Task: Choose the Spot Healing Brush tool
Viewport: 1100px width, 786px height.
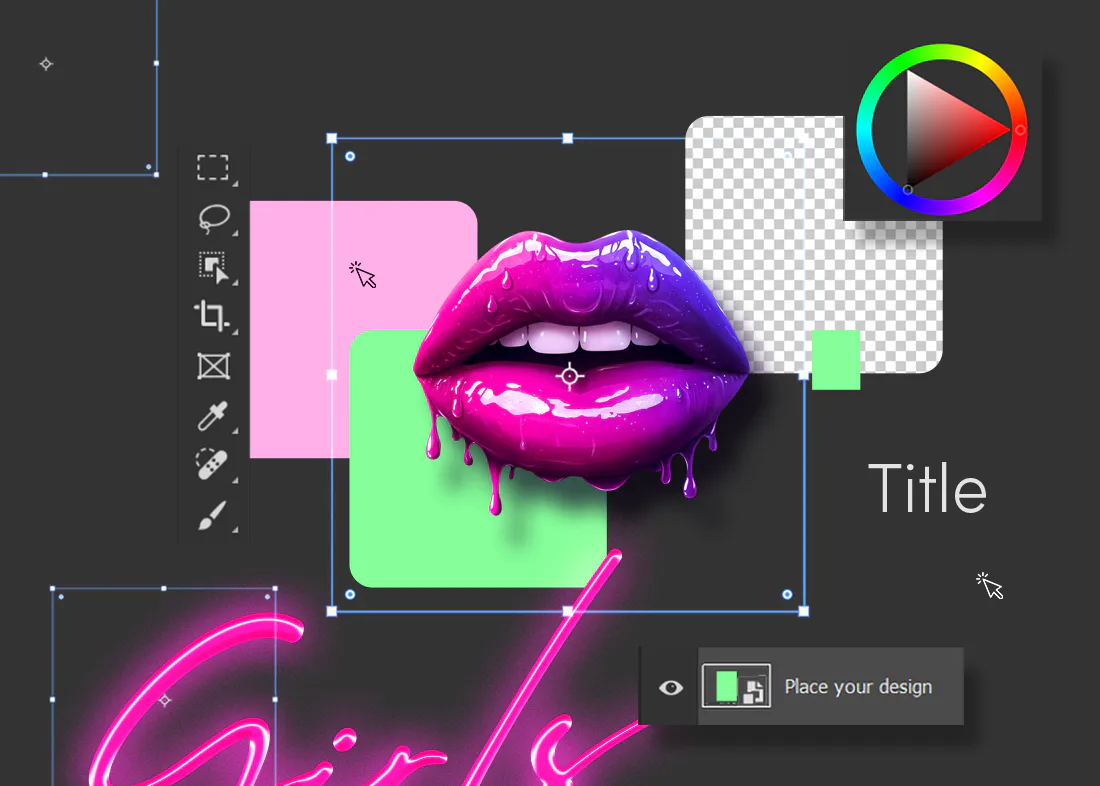Action: (212, 465)
